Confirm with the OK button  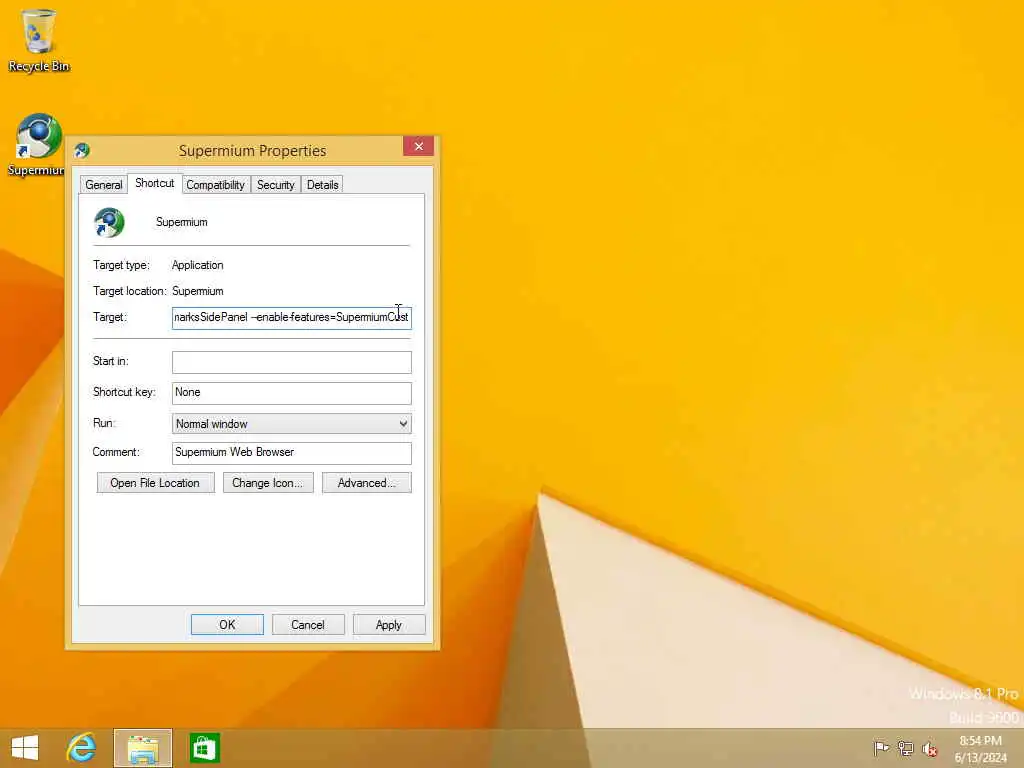[227, 625]
